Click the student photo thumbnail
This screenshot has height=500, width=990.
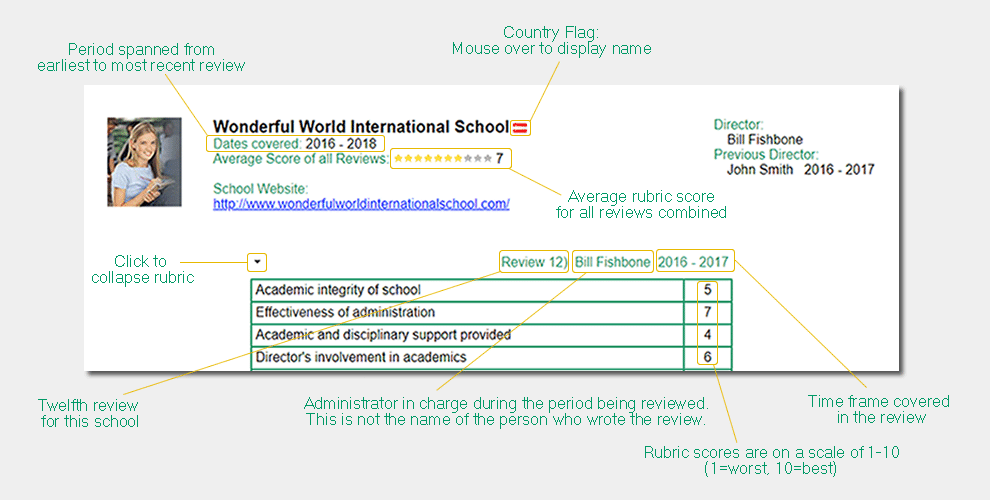point(144,162)
